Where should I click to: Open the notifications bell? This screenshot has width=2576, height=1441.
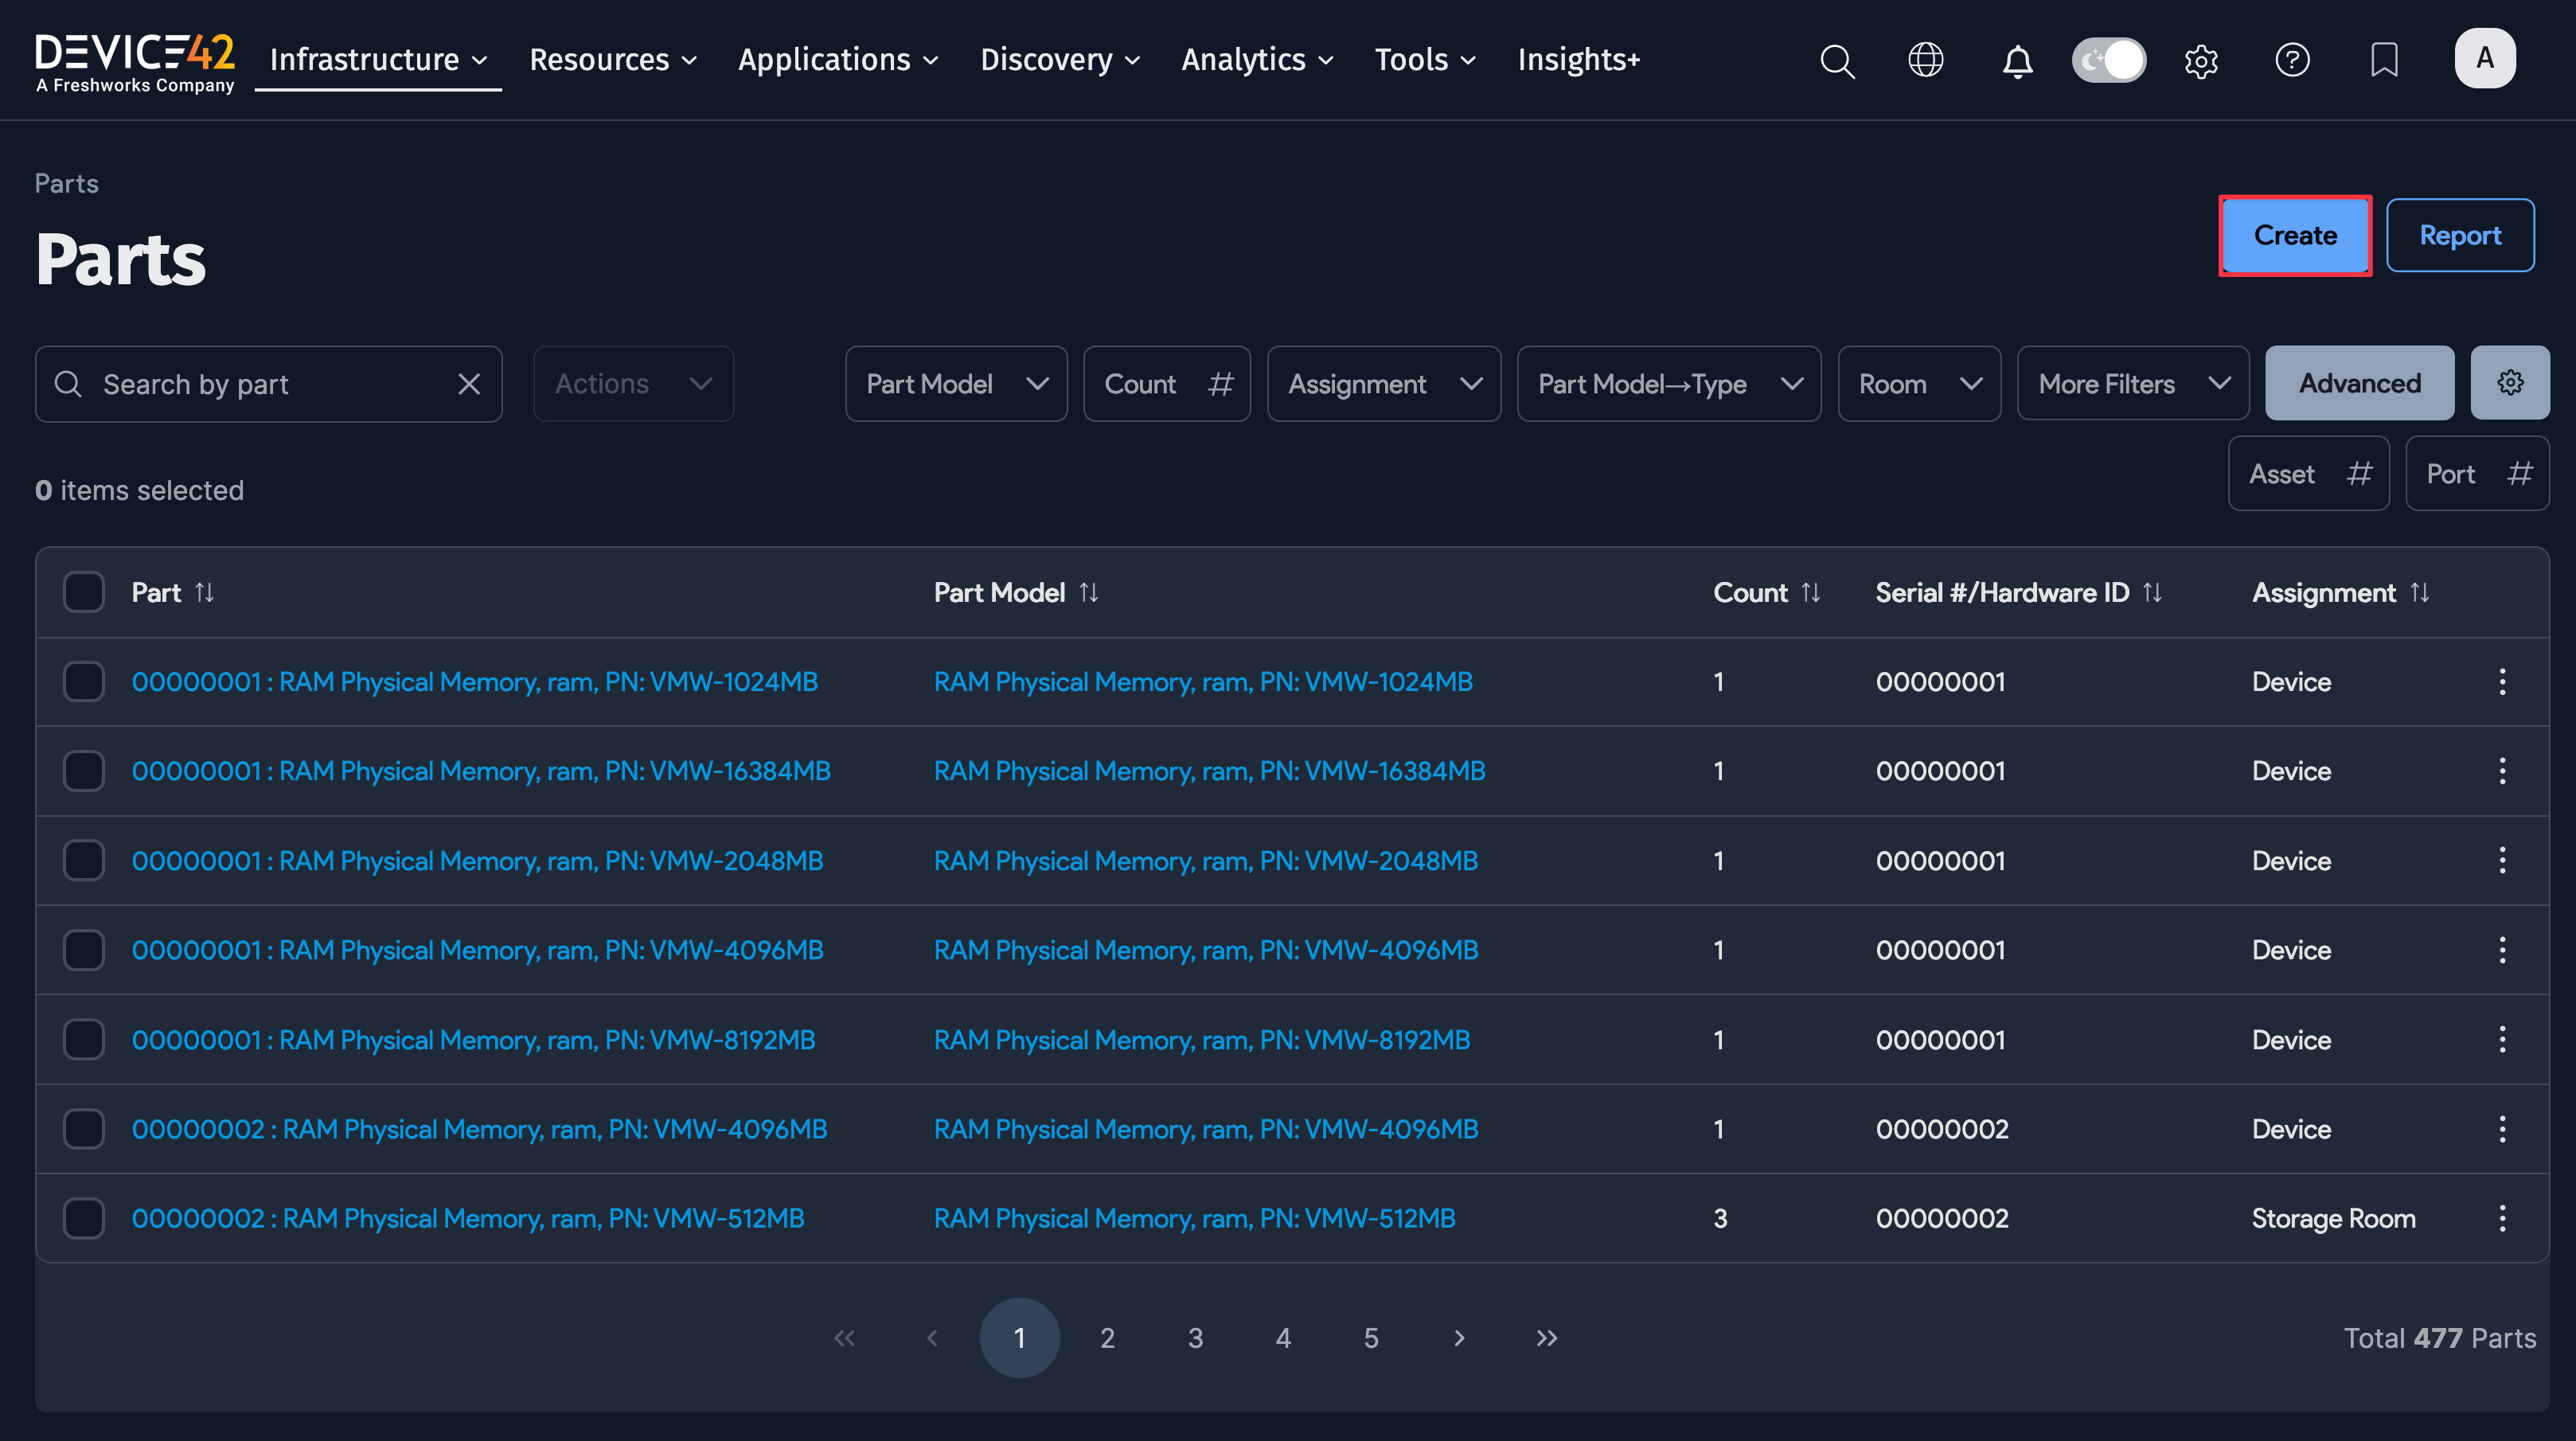[2017, 62]
